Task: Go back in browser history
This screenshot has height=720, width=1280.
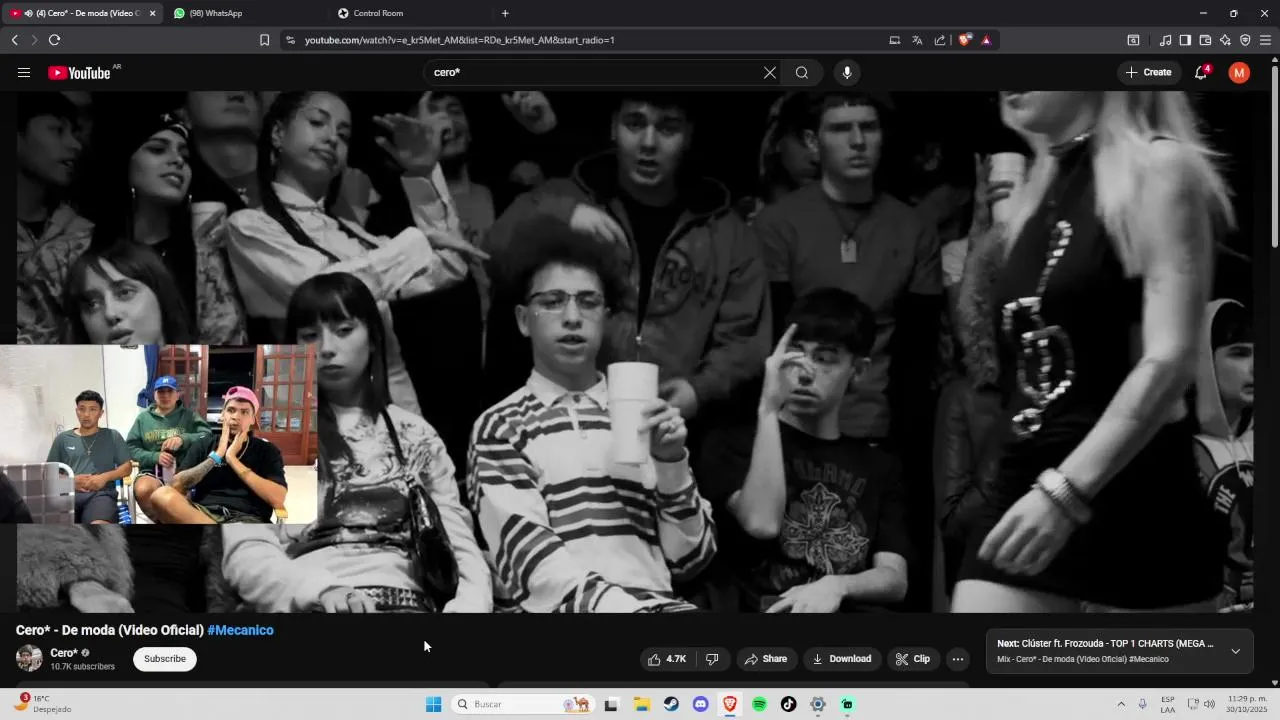Action: pos(14,40)
